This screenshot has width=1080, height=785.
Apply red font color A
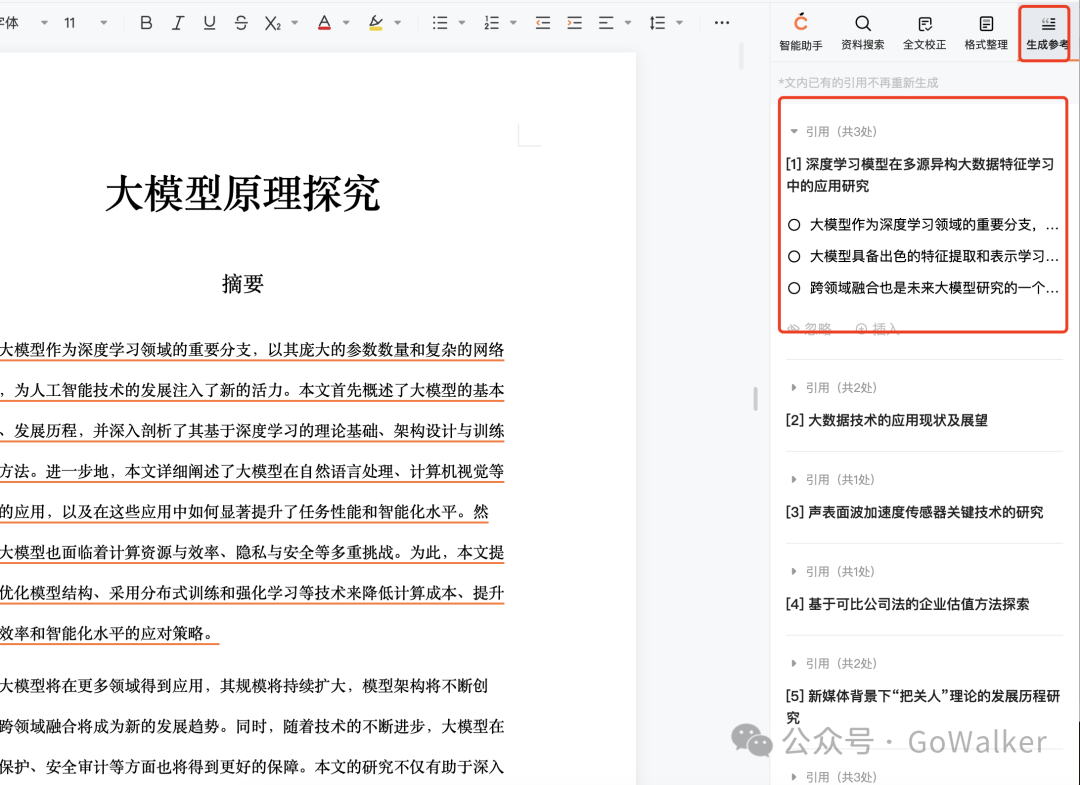(x=324, y=23)
